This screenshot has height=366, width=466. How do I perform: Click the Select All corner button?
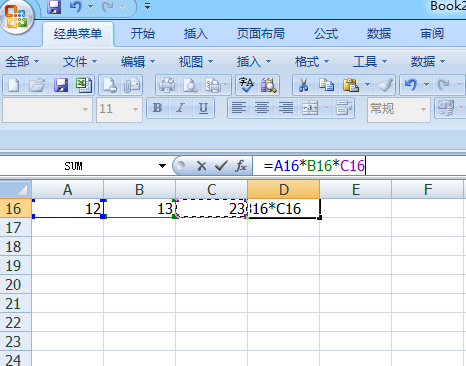16,189
